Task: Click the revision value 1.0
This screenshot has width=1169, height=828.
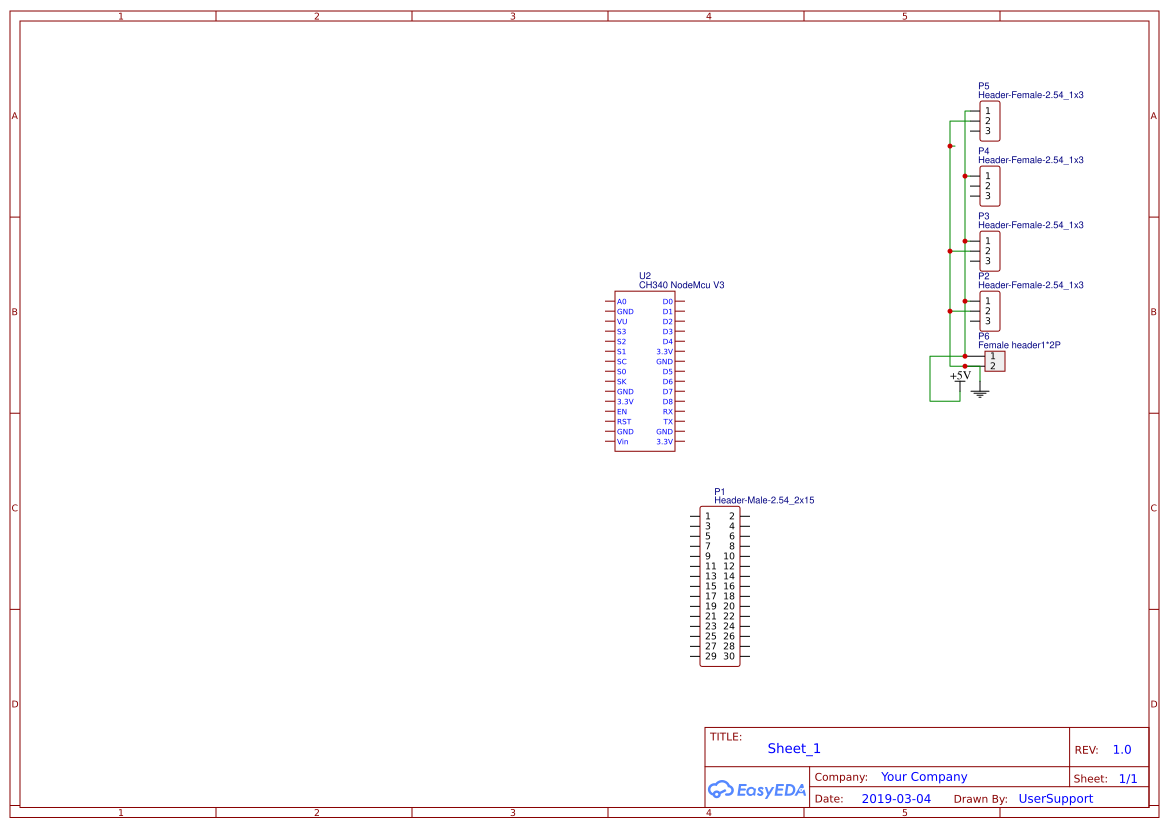Action: 1122,750
